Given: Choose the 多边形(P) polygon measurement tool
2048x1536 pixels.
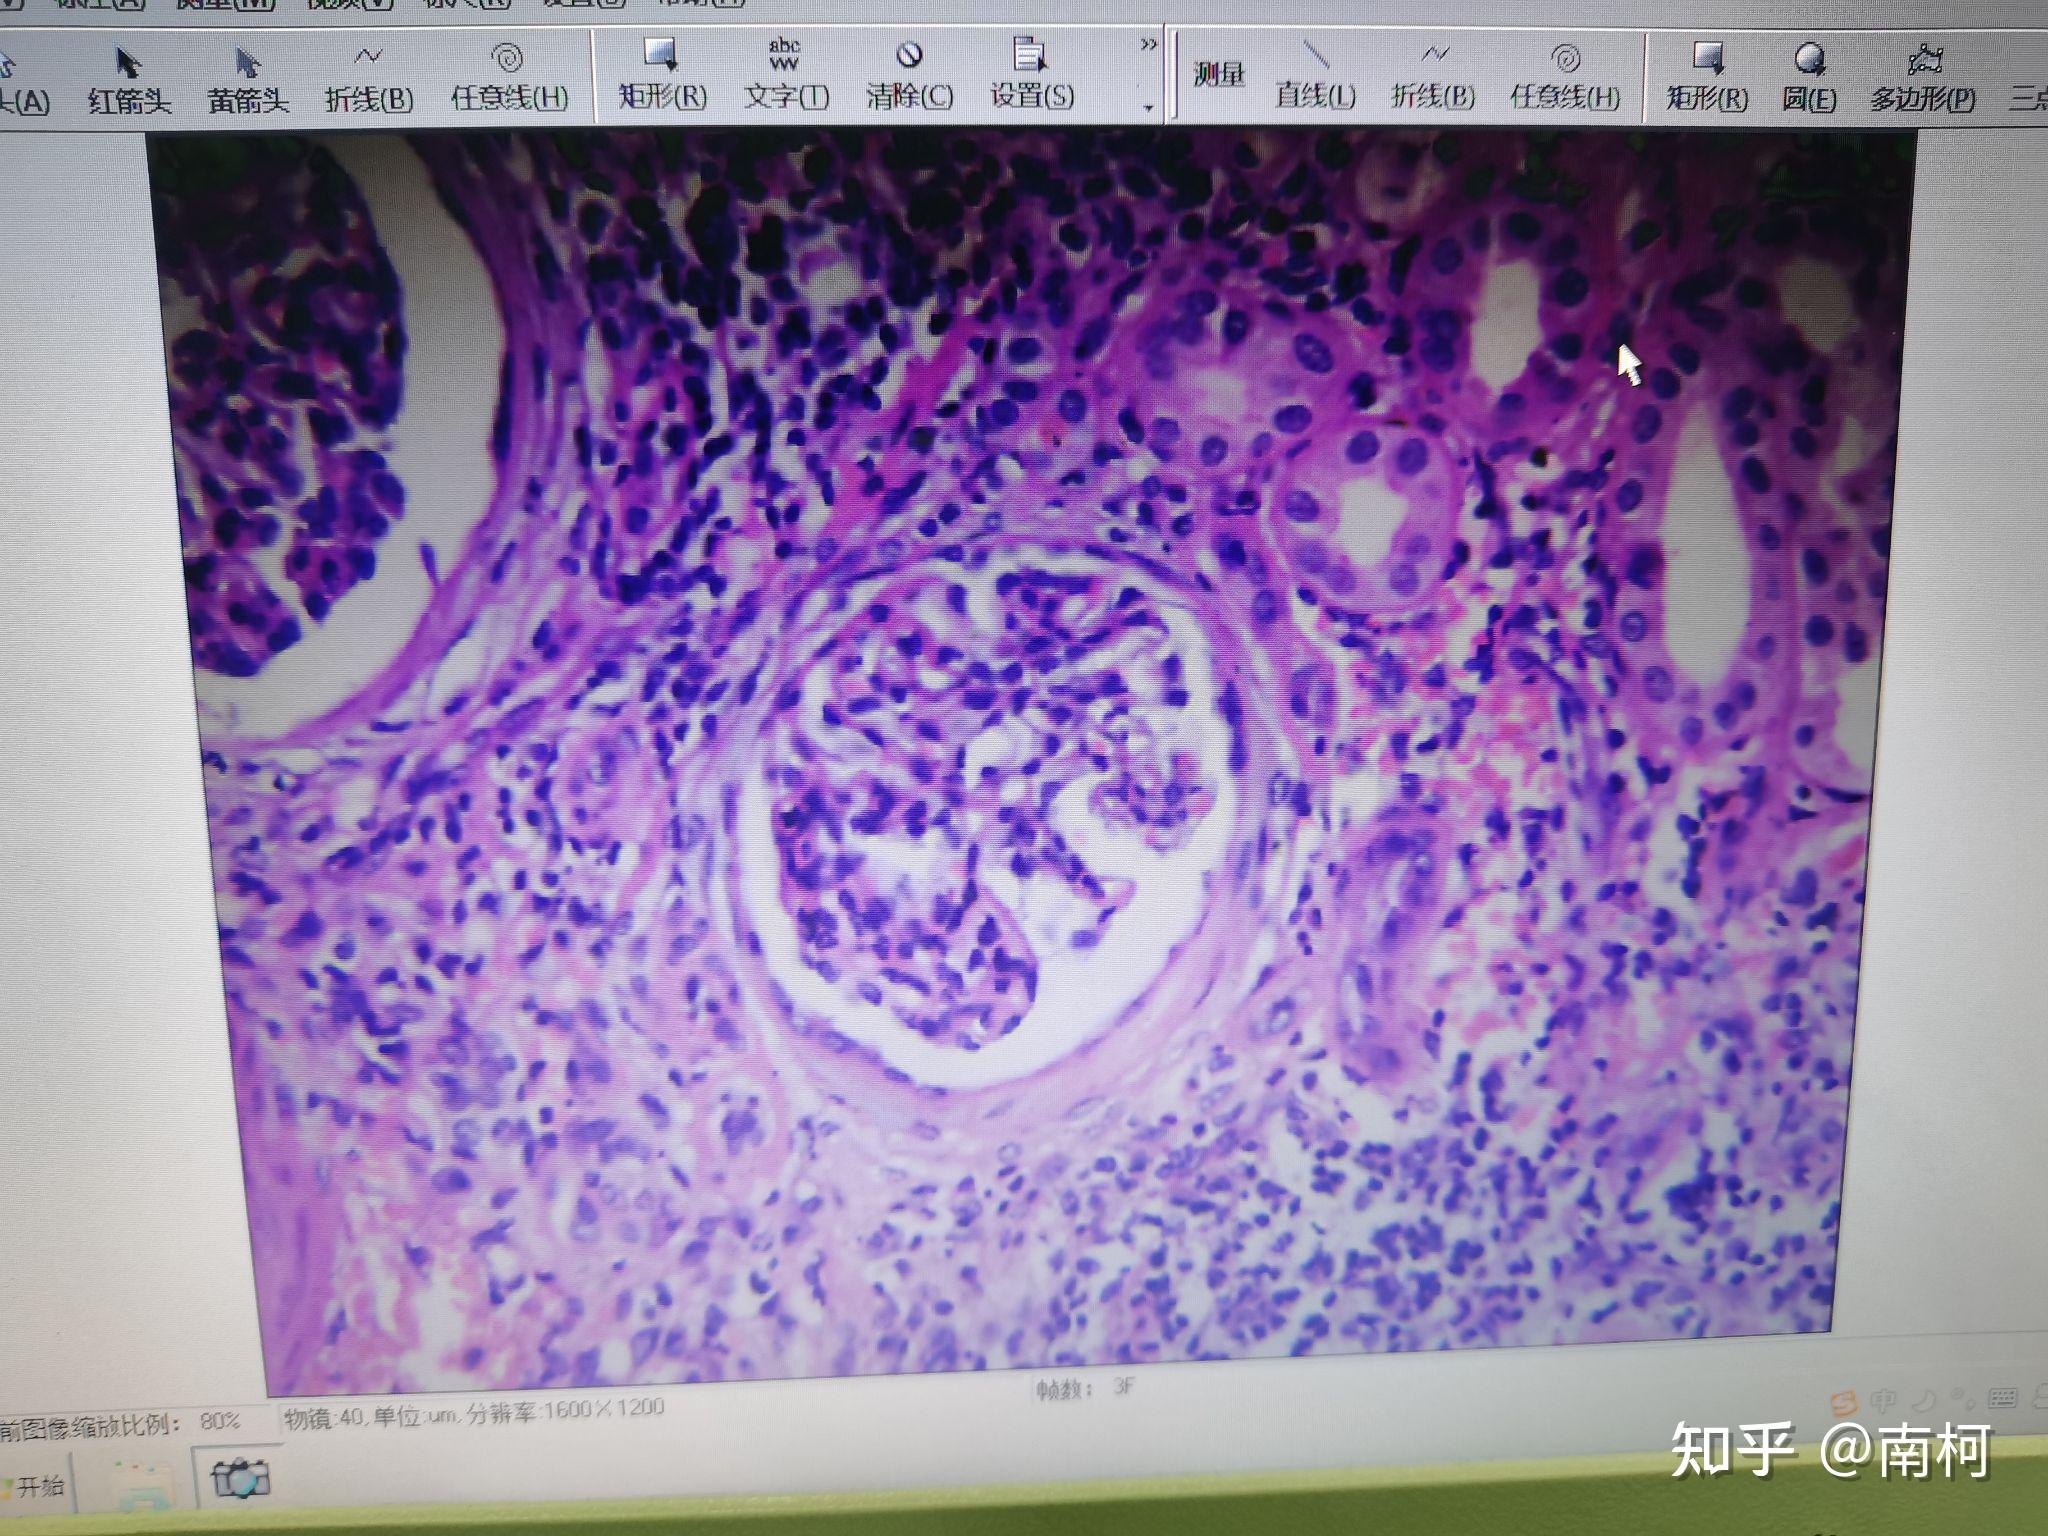Looking at the screenshot, I should coord(1922,78).
